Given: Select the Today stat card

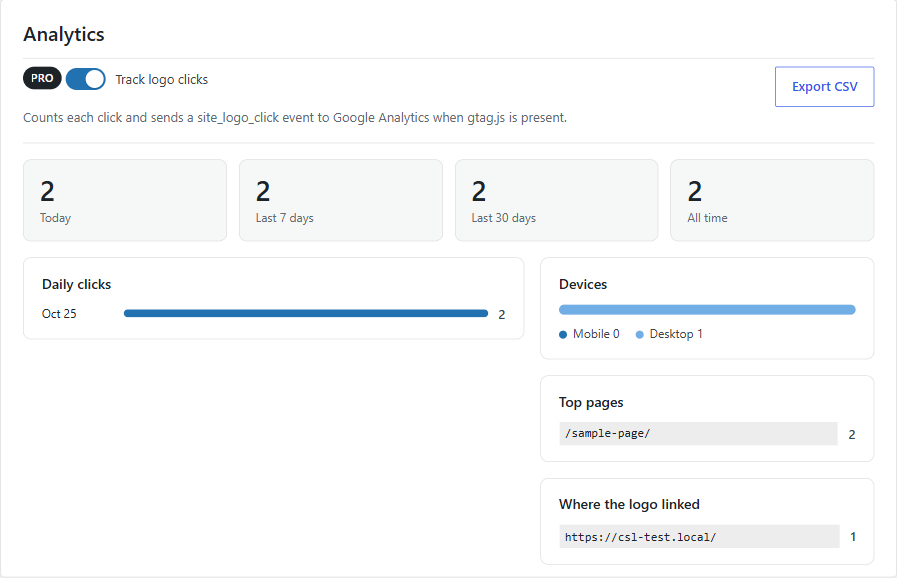Looking at the screenshot, I should 125,200.
